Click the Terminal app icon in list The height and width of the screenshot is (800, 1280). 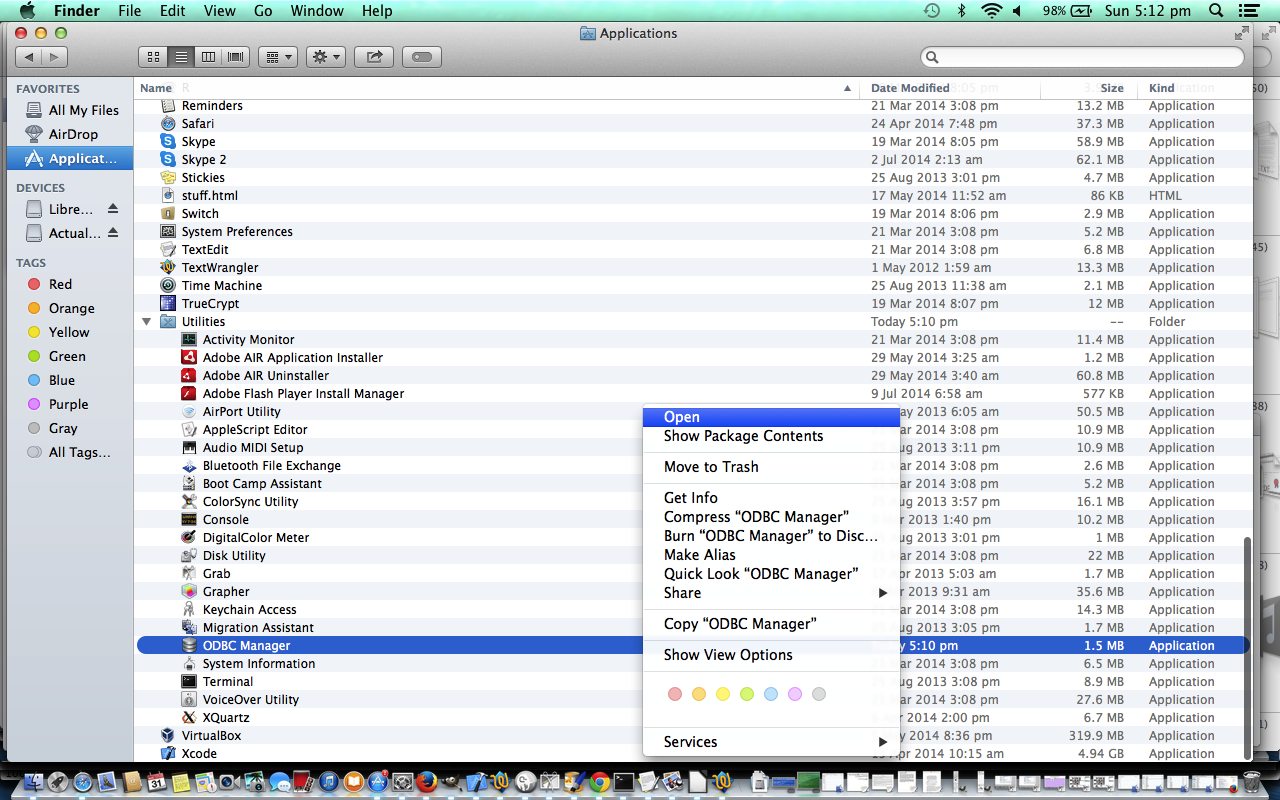[x=189, y=681]
